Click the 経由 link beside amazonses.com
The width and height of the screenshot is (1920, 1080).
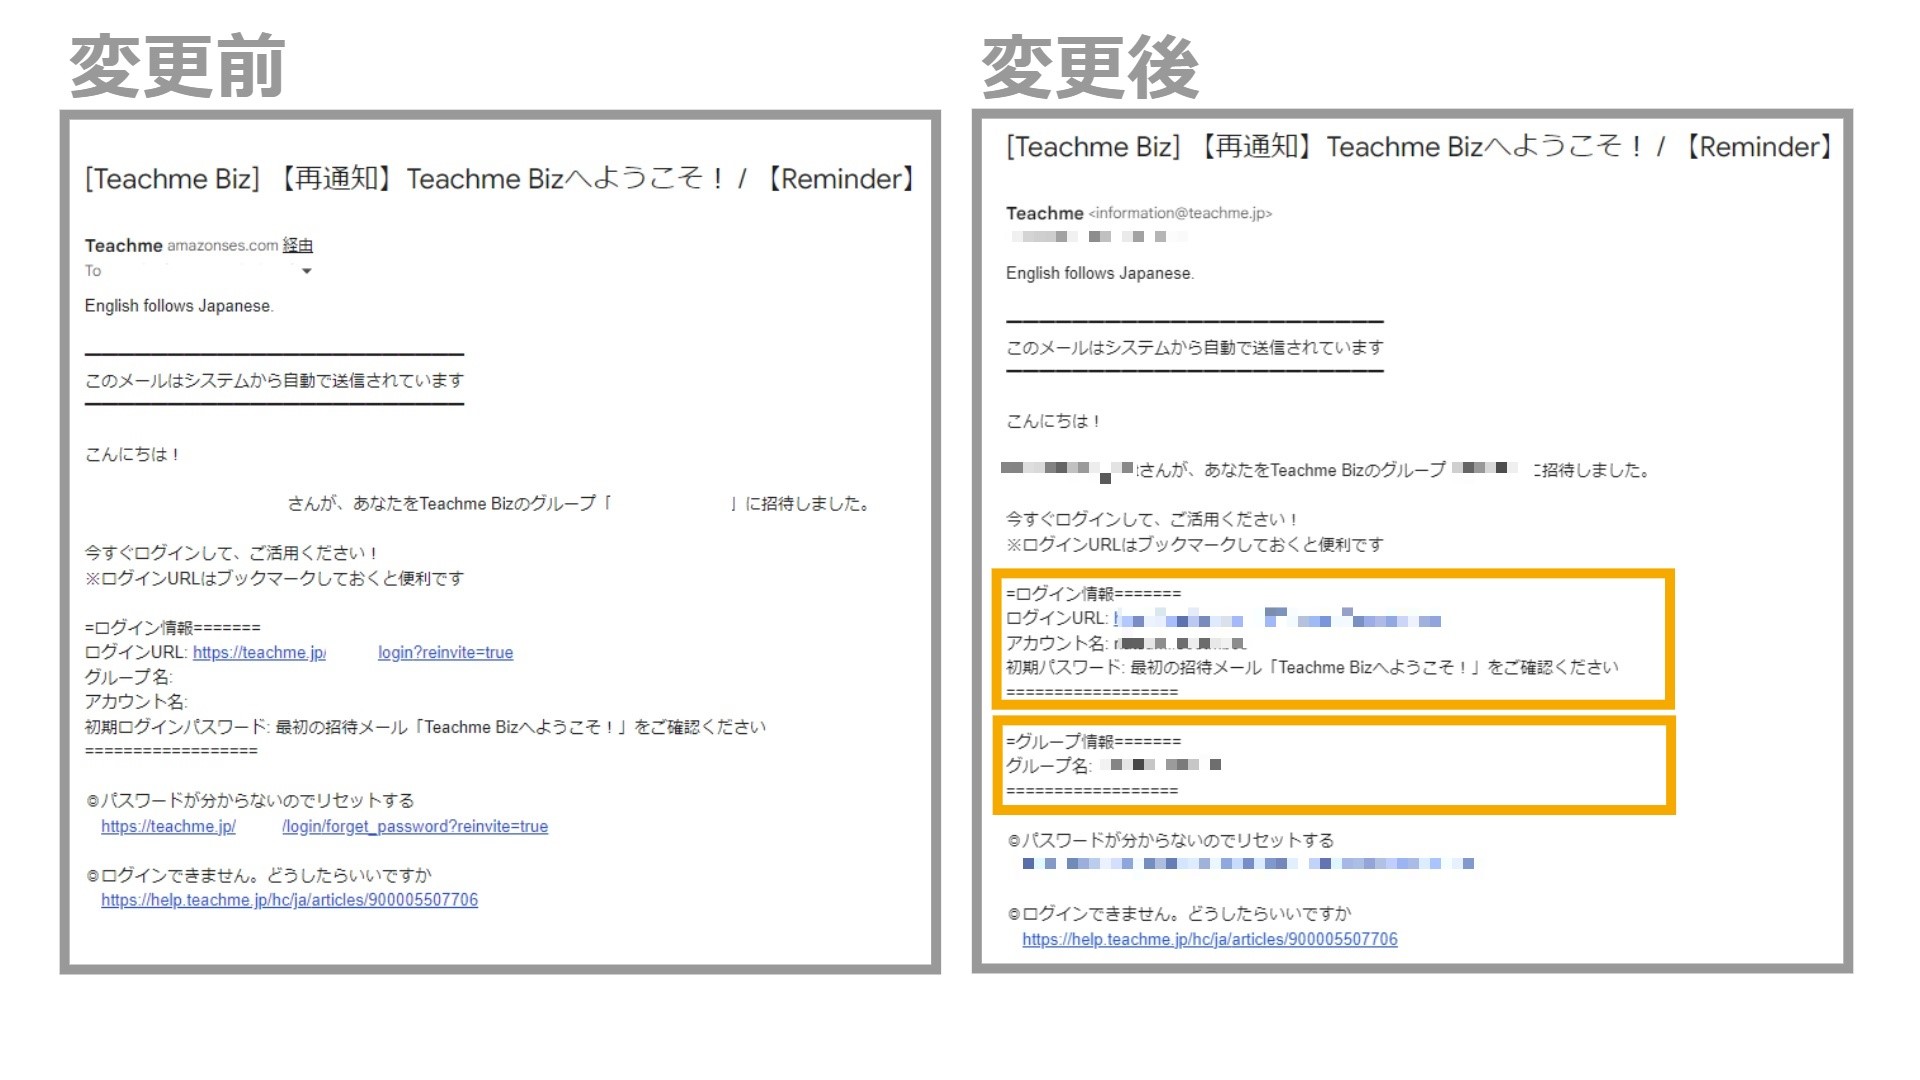[298, 245]
